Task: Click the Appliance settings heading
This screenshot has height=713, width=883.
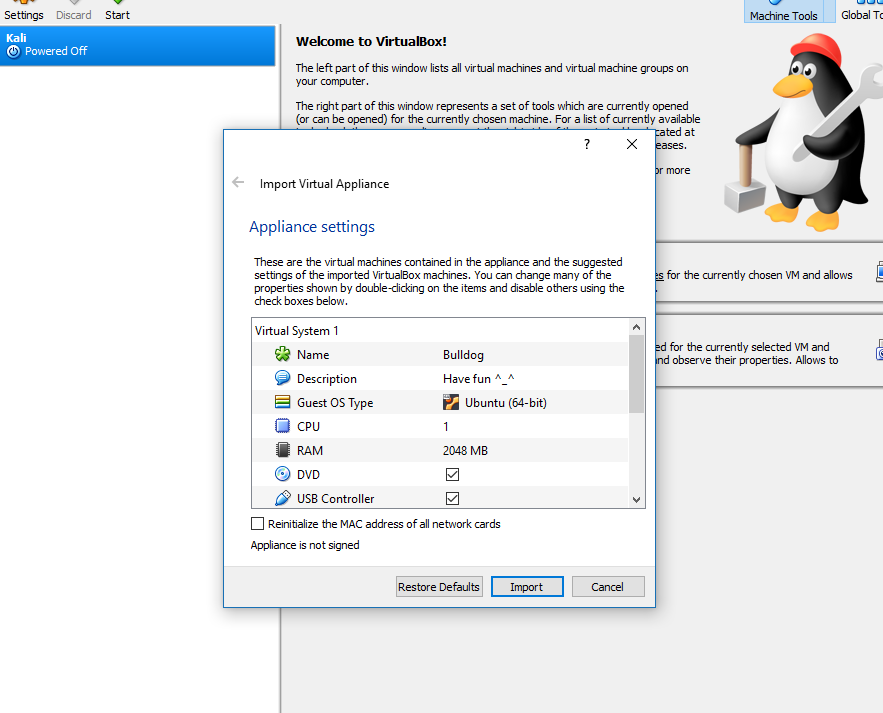Action: coord(312,227)
